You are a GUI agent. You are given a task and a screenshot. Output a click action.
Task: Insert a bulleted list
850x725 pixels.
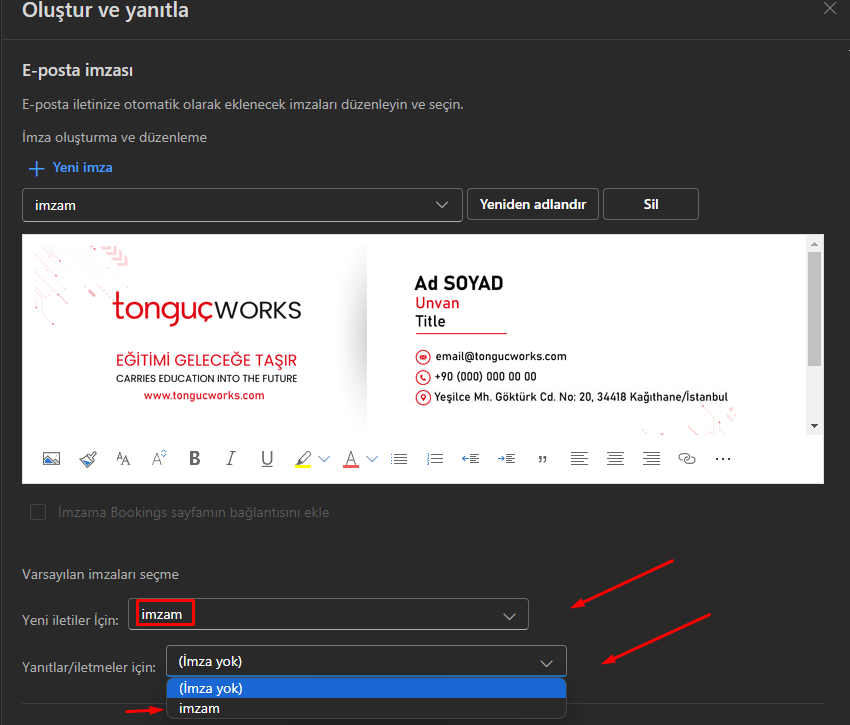tap(399, 459)
